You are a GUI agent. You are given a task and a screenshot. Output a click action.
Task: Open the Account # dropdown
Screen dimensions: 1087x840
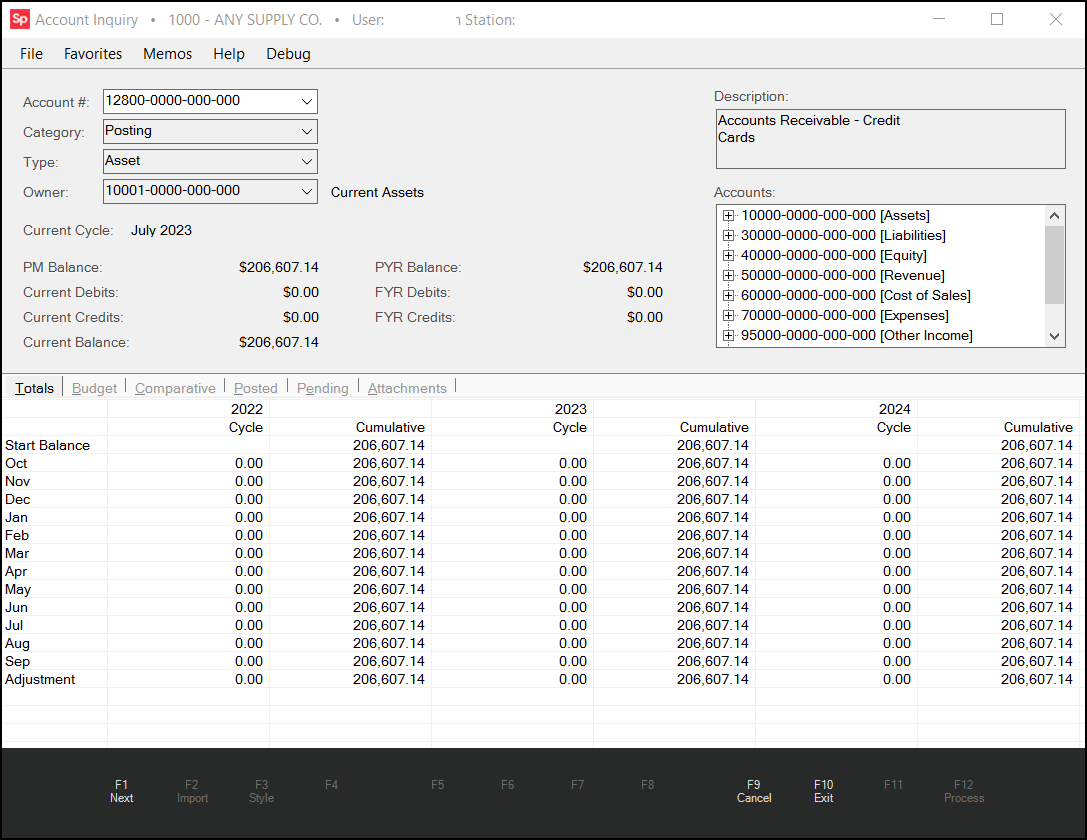[x=306, y=101]
